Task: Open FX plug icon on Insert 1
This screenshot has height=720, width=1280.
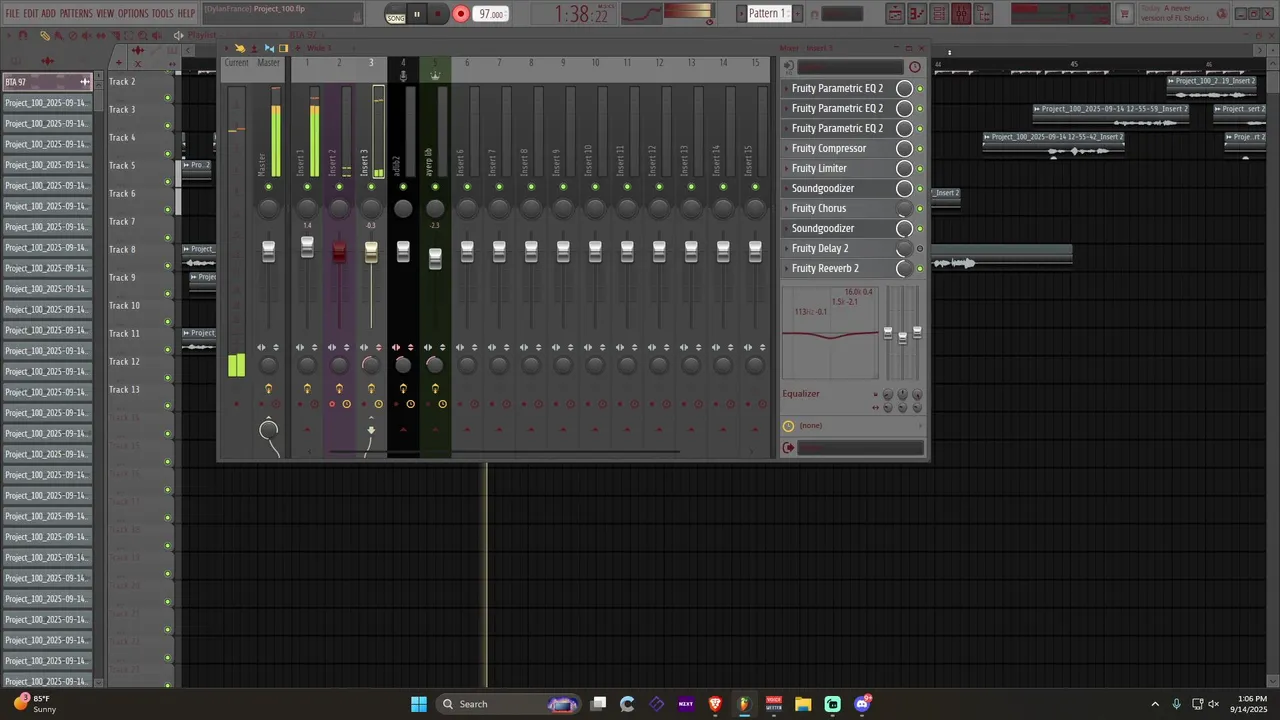Action: point(307,388)
